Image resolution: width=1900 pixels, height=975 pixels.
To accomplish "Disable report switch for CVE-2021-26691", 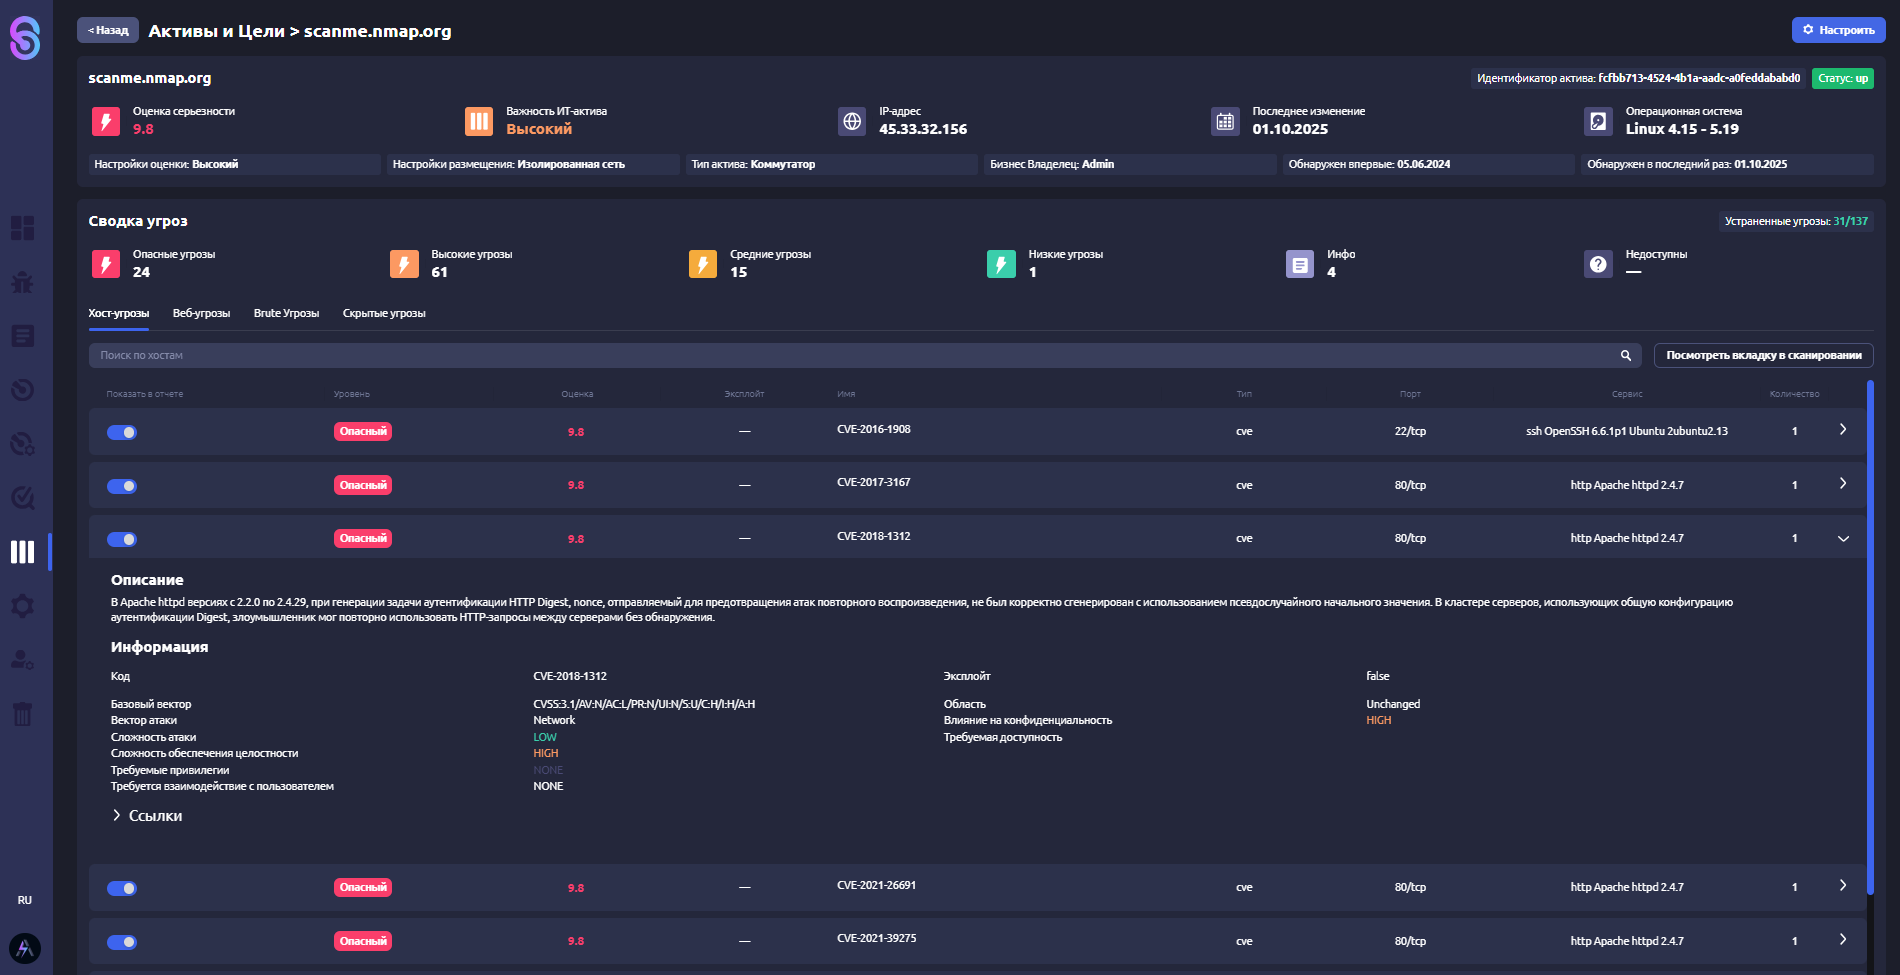I will tap(122, 888).
